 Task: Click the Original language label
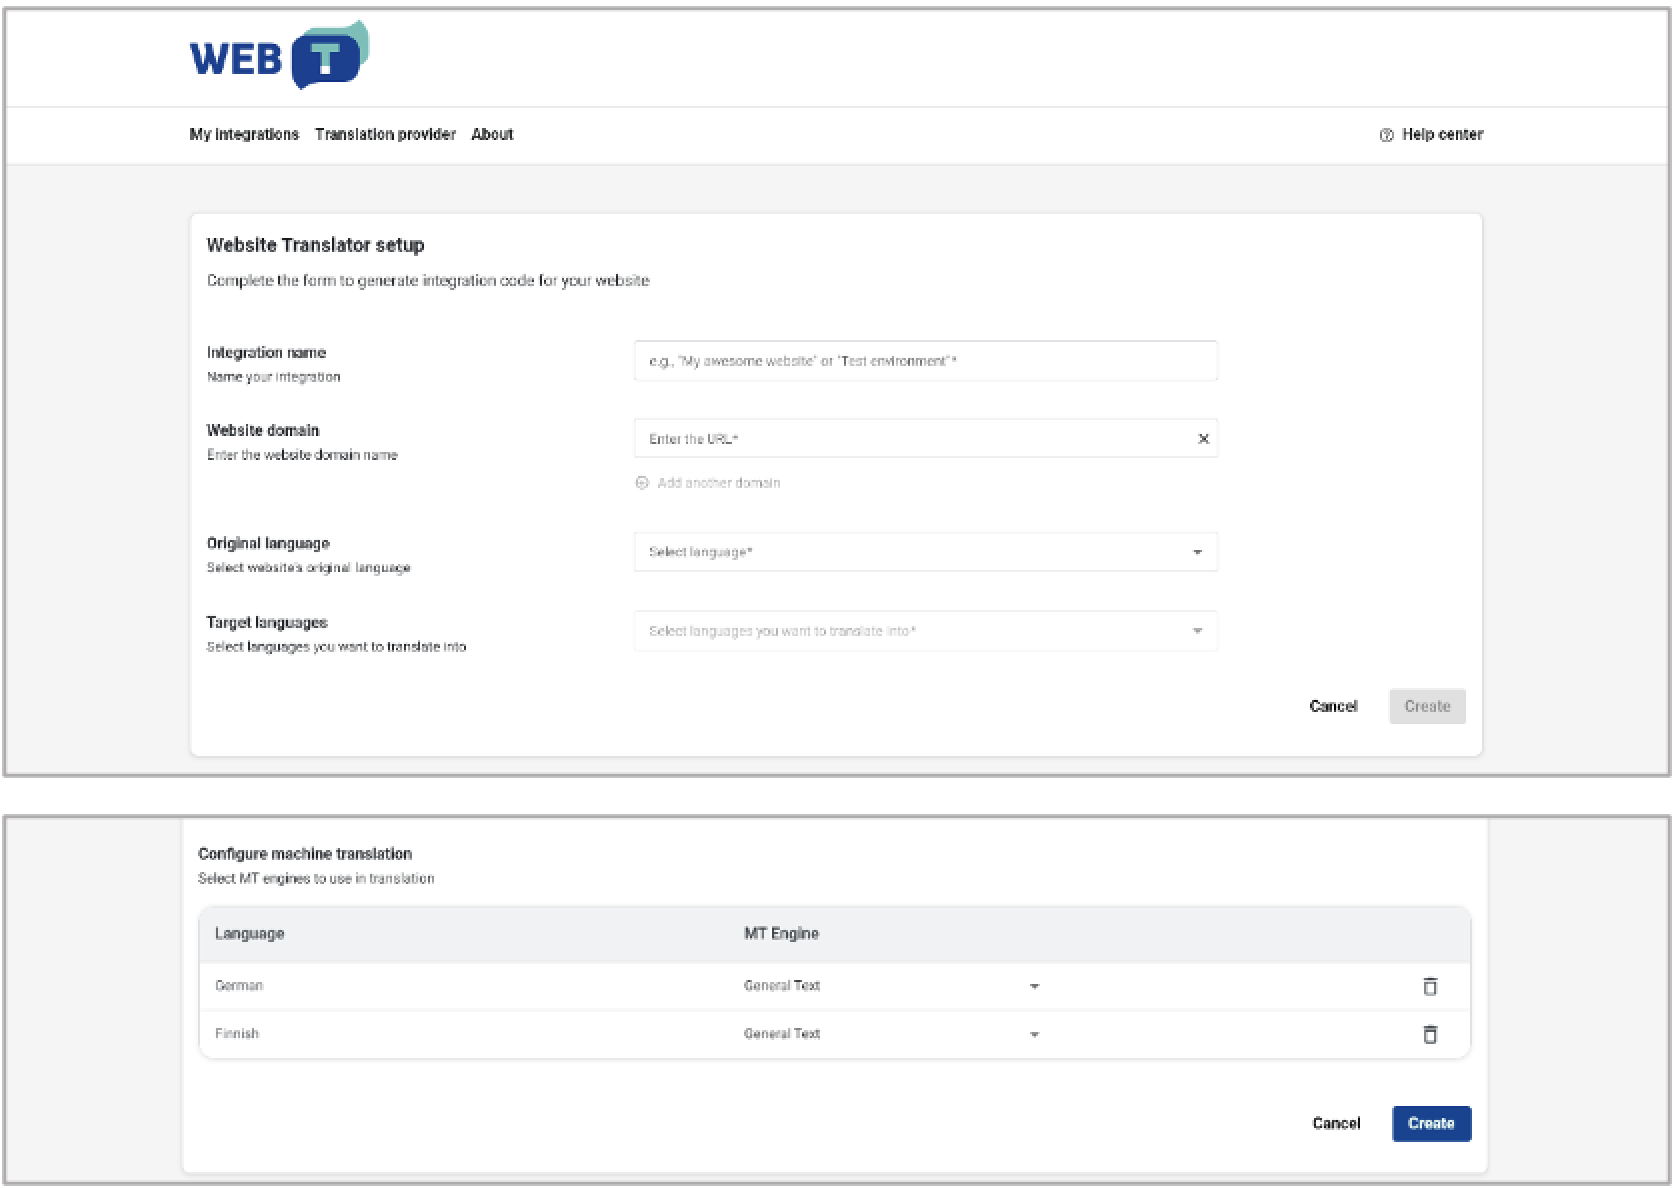[x=268, y=543]
